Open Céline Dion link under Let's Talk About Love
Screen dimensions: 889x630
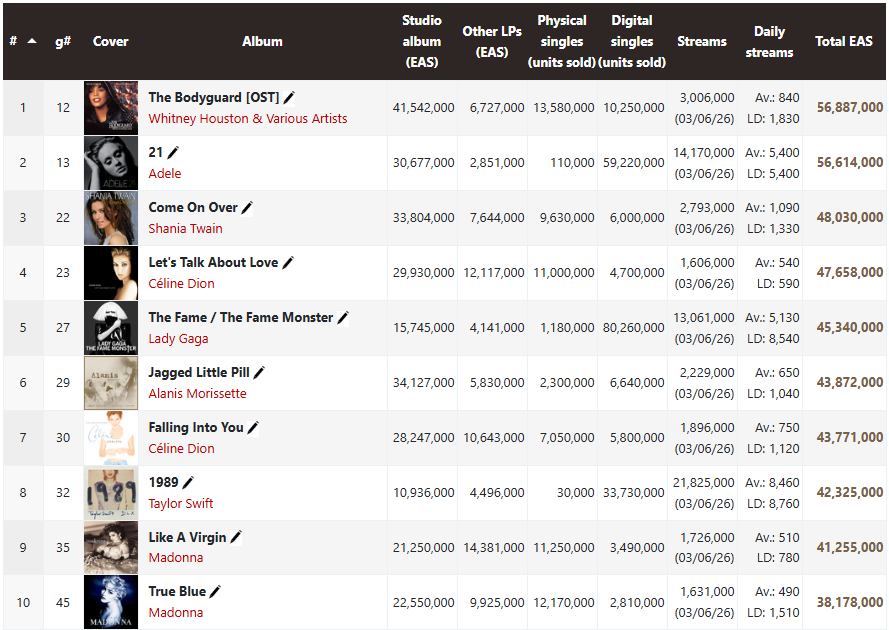tap(181, 284)
